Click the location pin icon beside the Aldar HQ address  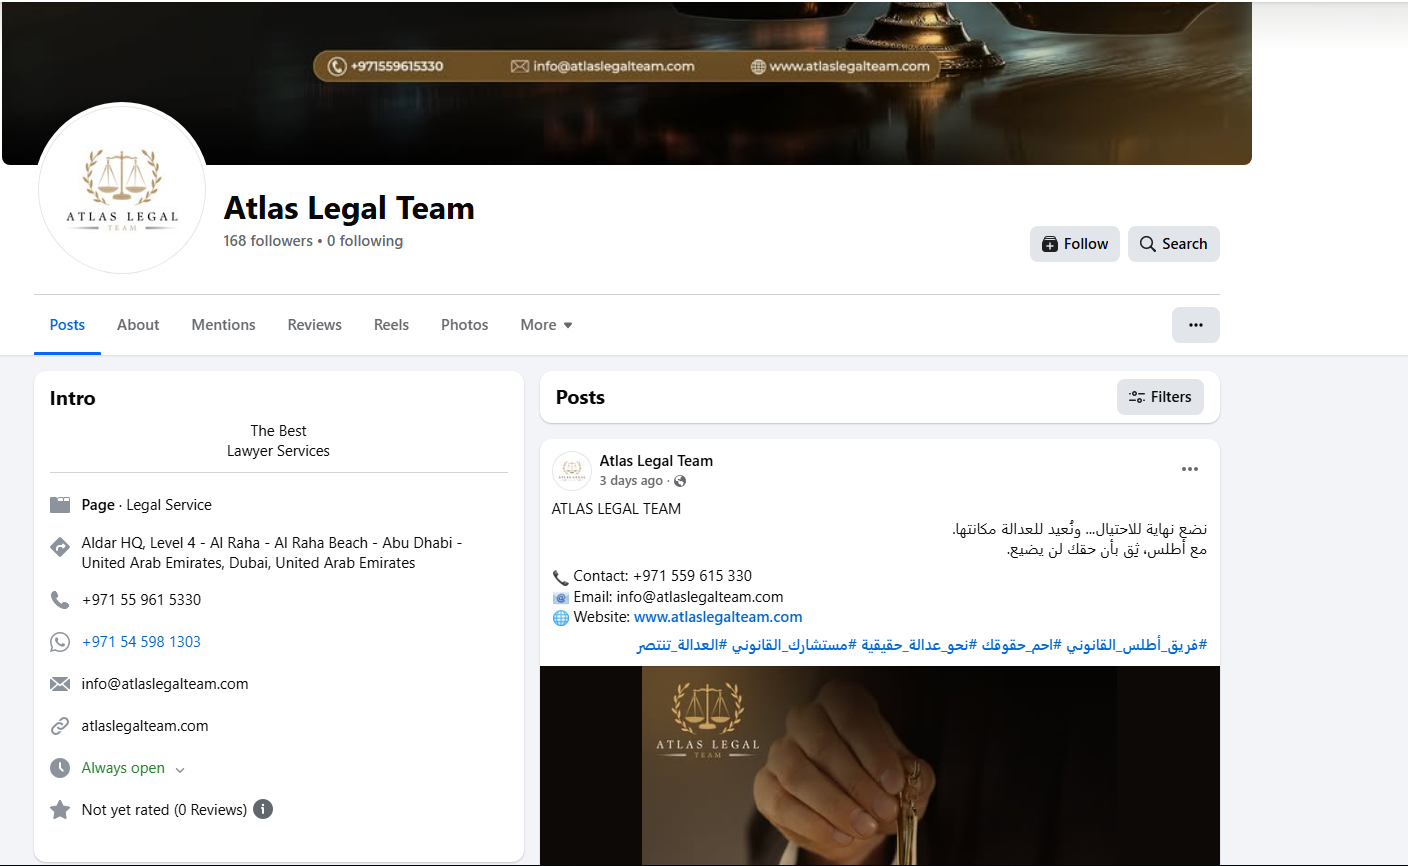(60, 547)
